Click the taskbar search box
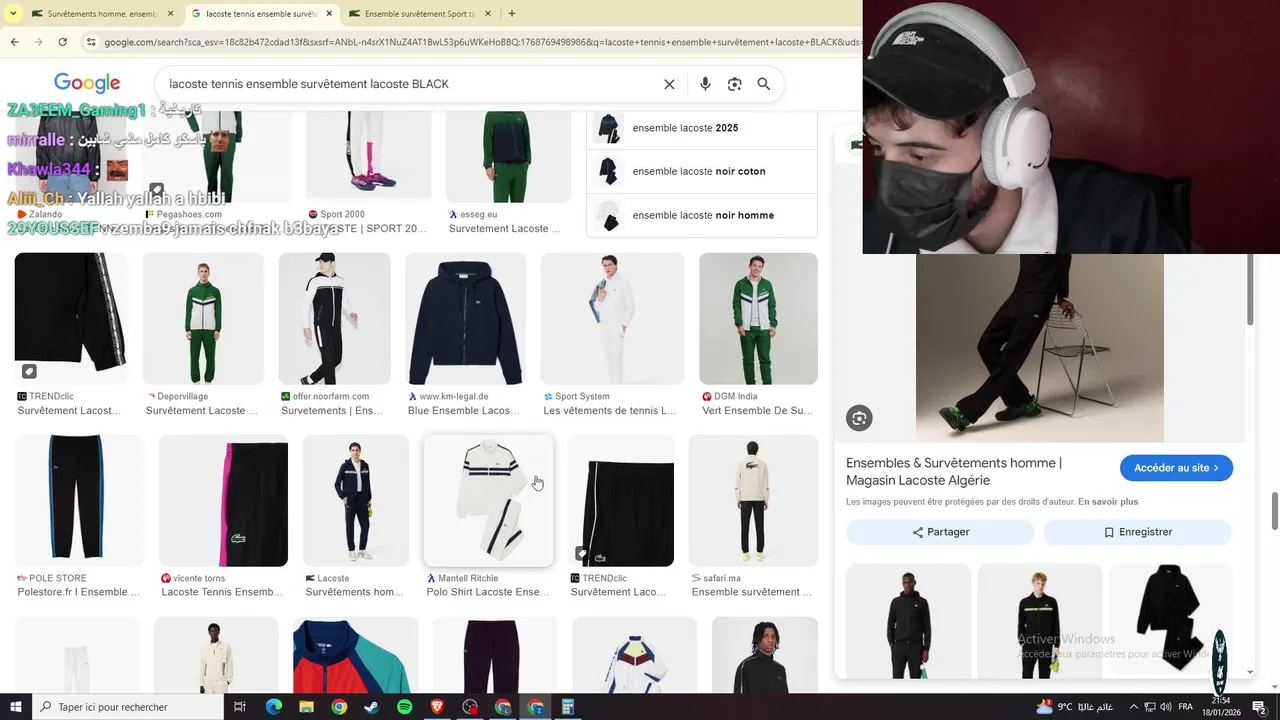Image resolution: width=1280 pixels, height=720 pixels. 127,707
